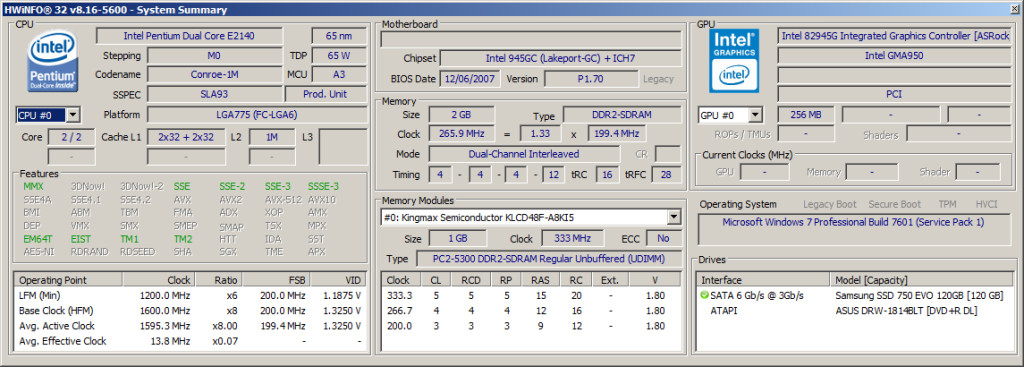The image size is (1024, 367).
Task: Click the EIST feature flag
Action: coord(80,239)
